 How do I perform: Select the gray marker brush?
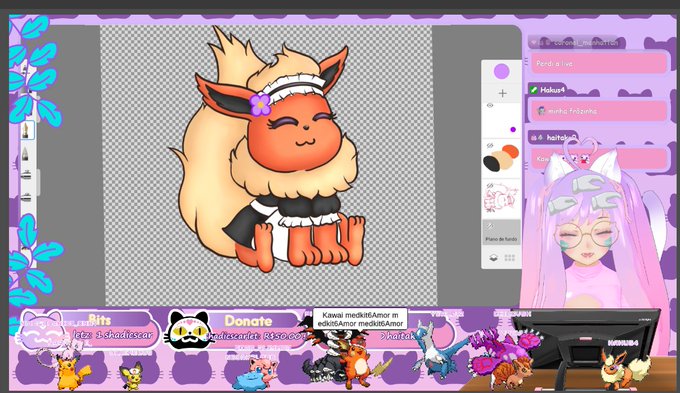[x=26, y=154]
